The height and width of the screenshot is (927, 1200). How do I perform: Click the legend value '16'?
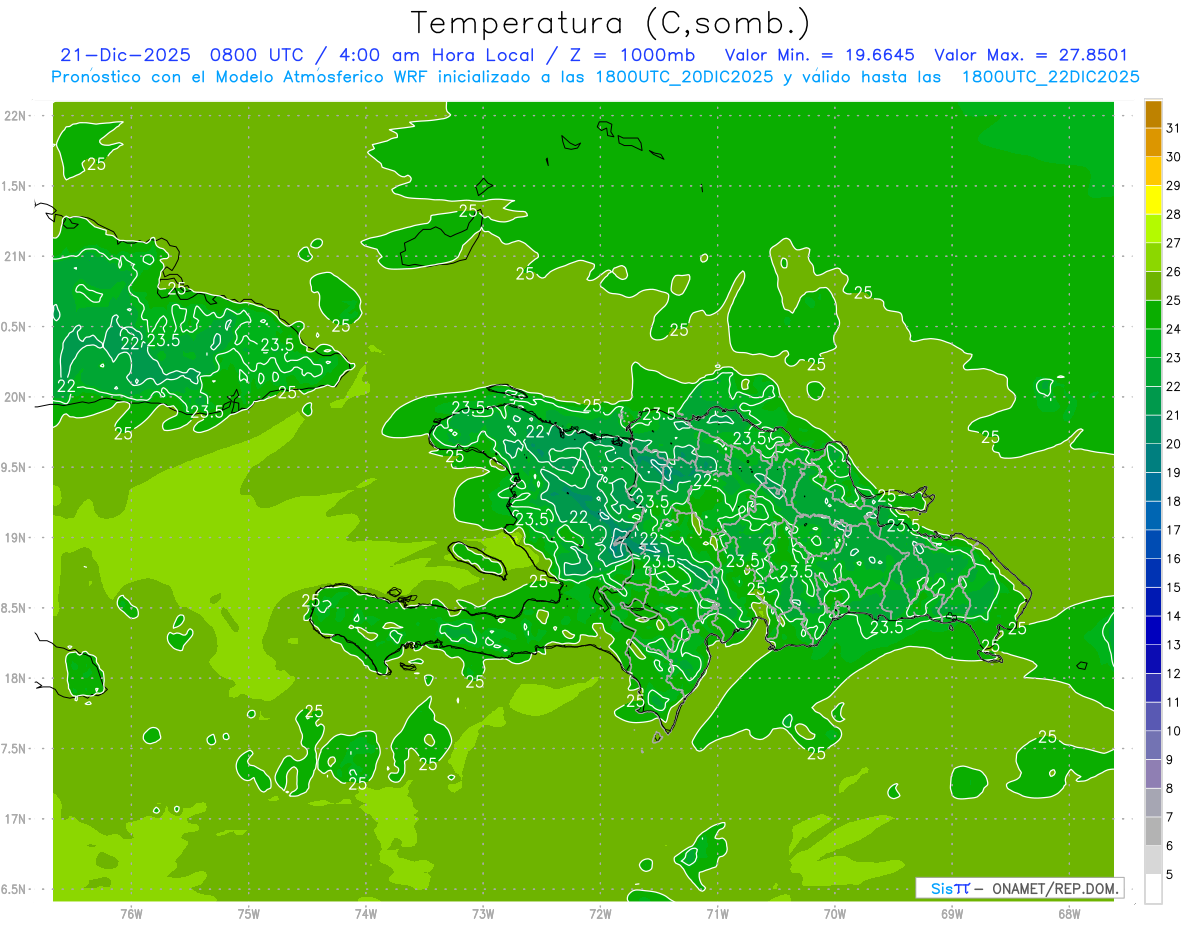click(1174, 559)
